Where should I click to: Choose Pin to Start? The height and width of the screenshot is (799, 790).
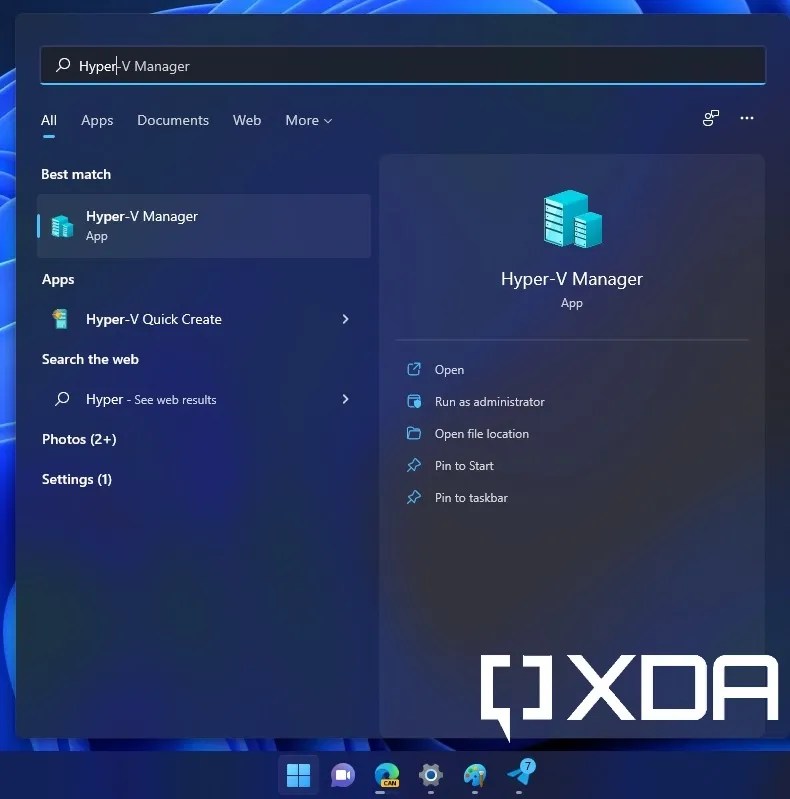pyautogui.click(x=464, y=466)
